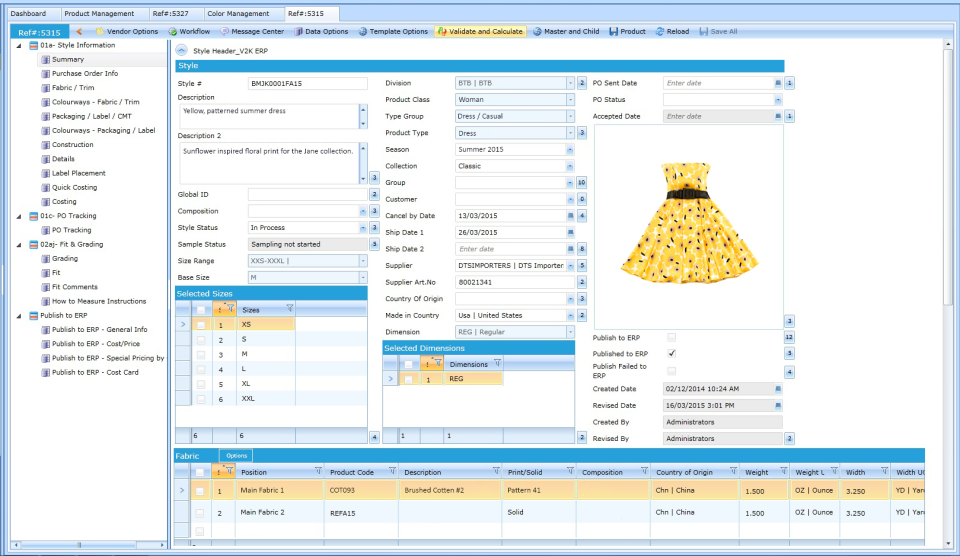Open Message Center
The image size is (960, 556).
point(252,31)
